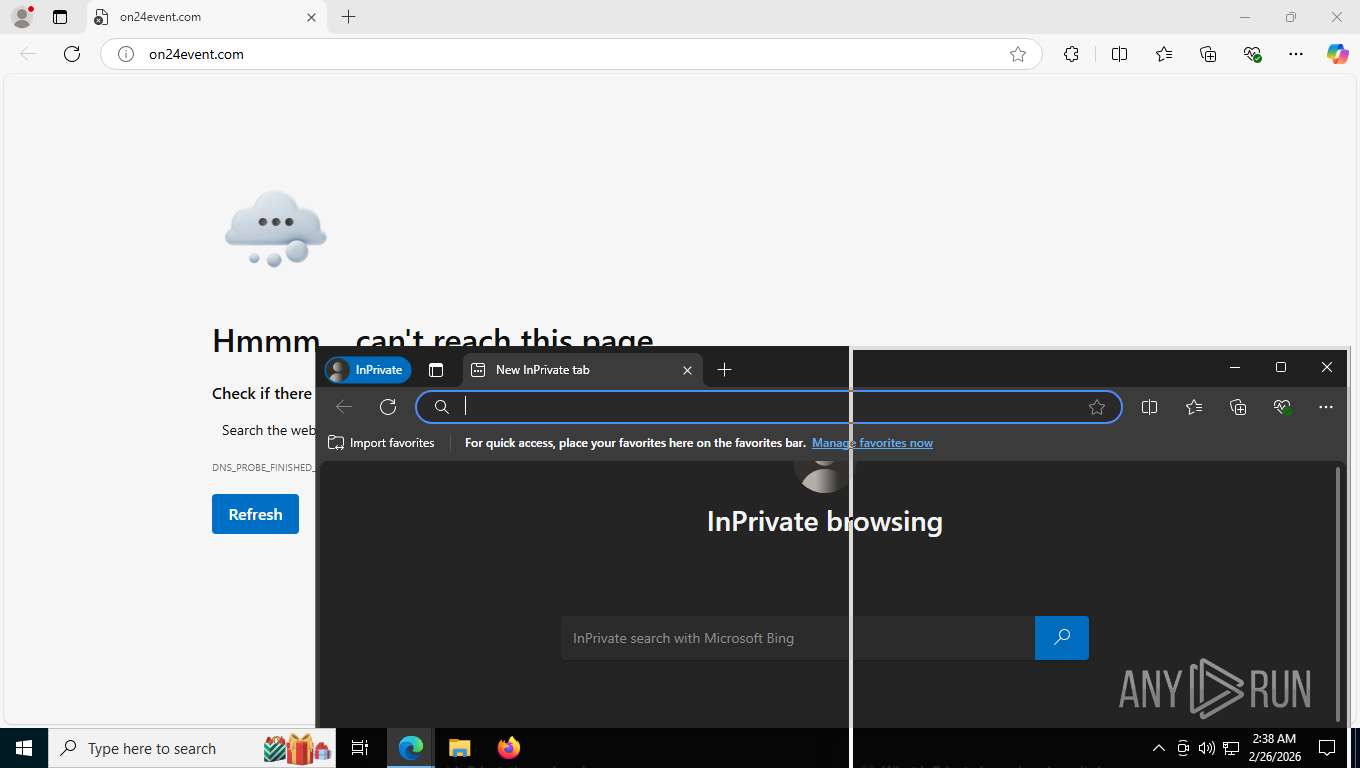
Task: Click the blue Refresh button on error page
Action: pyautogui.click(x=255, y=514)
